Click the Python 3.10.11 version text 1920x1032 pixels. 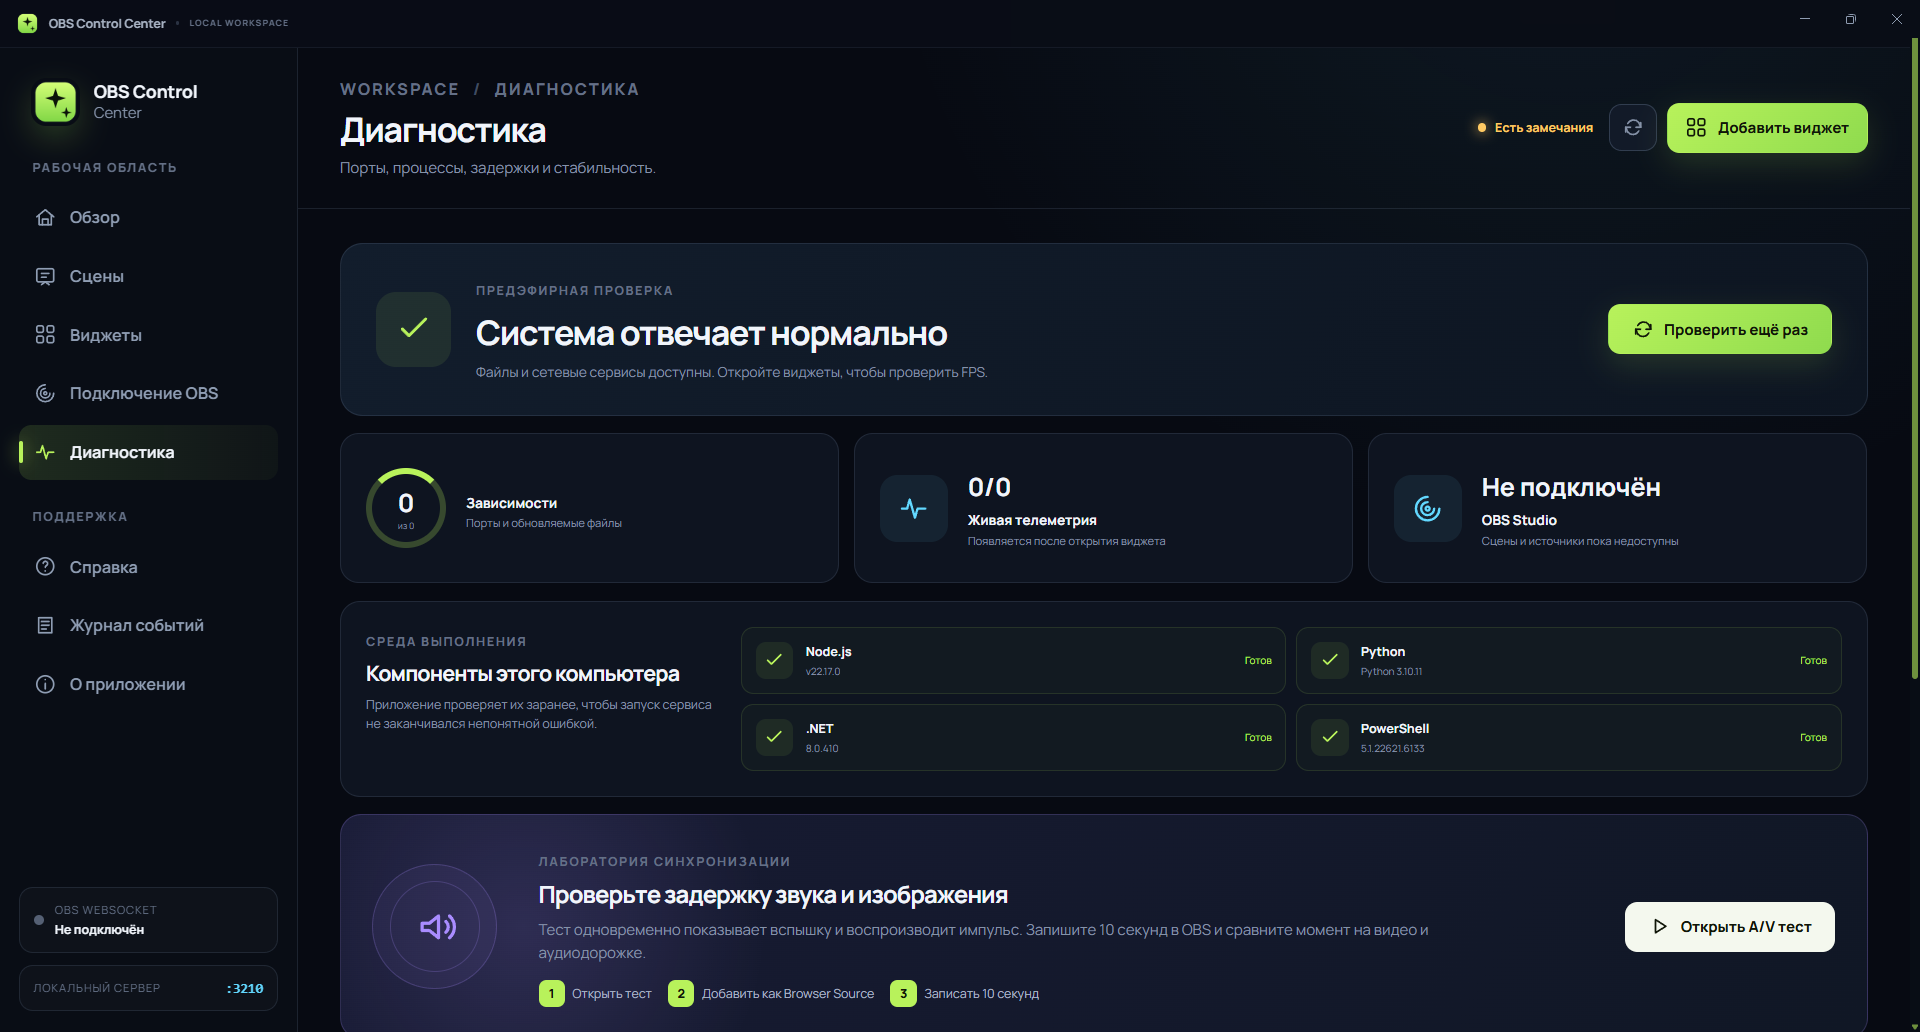click(1391, 672)
